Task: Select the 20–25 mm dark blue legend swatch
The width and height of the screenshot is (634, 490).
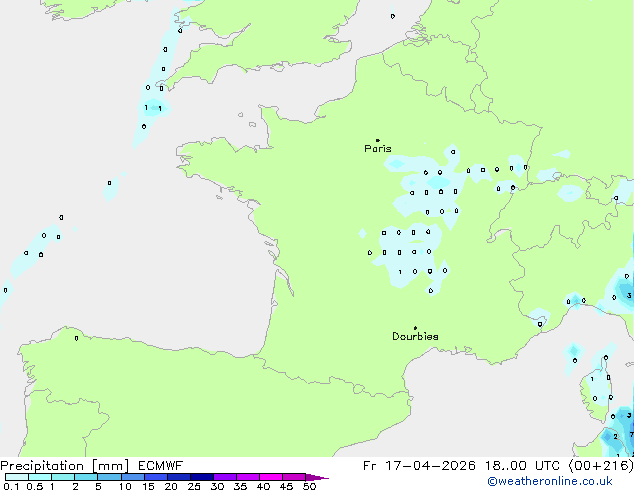Action: 178,477
